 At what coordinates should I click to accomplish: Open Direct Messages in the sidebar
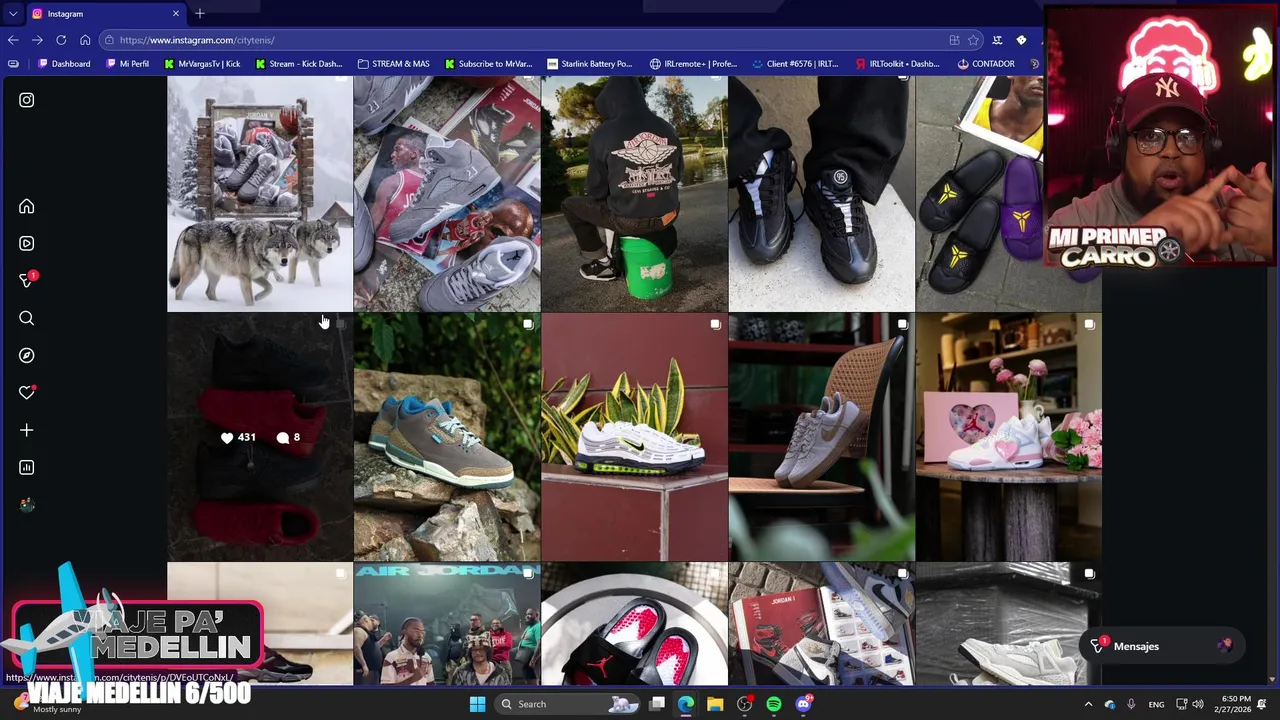[27, 280]
